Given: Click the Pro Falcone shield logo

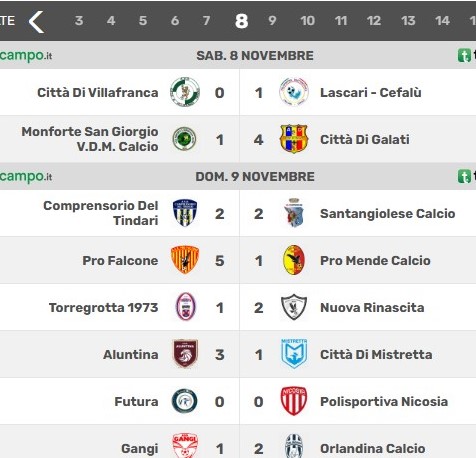Looking at the screenshot, I should (185, 260).
